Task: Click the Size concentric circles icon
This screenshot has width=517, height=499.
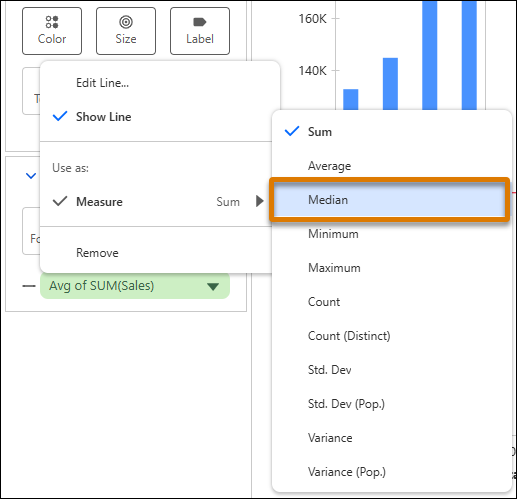Action: pos(126,22)
